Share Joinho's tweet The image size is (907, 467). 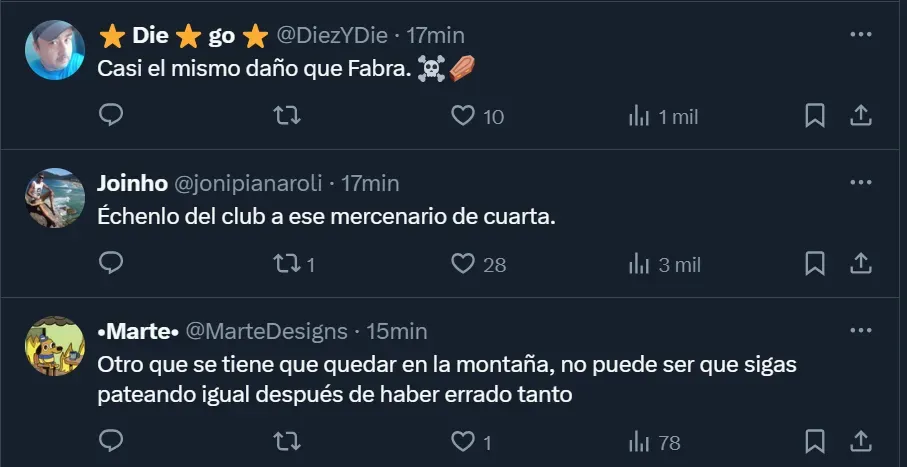(x=860, y=263)
